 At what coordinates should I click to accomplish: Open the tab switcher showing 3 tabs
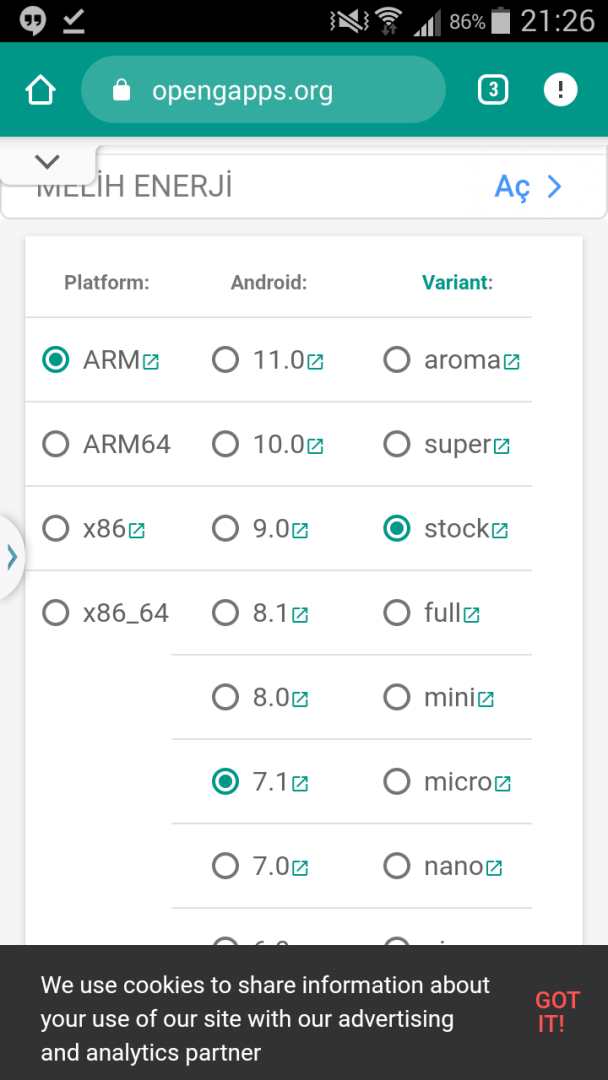[x=492, y=90]
